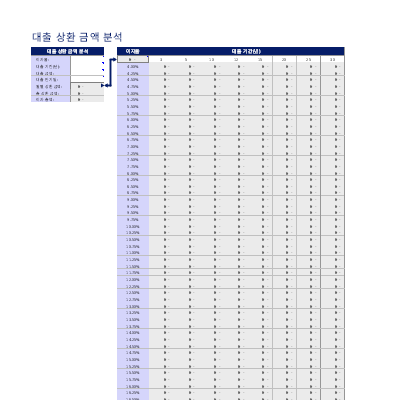Click the 3 year column header
This screenshot has height=400, width=397.
(x=161, y=59)
